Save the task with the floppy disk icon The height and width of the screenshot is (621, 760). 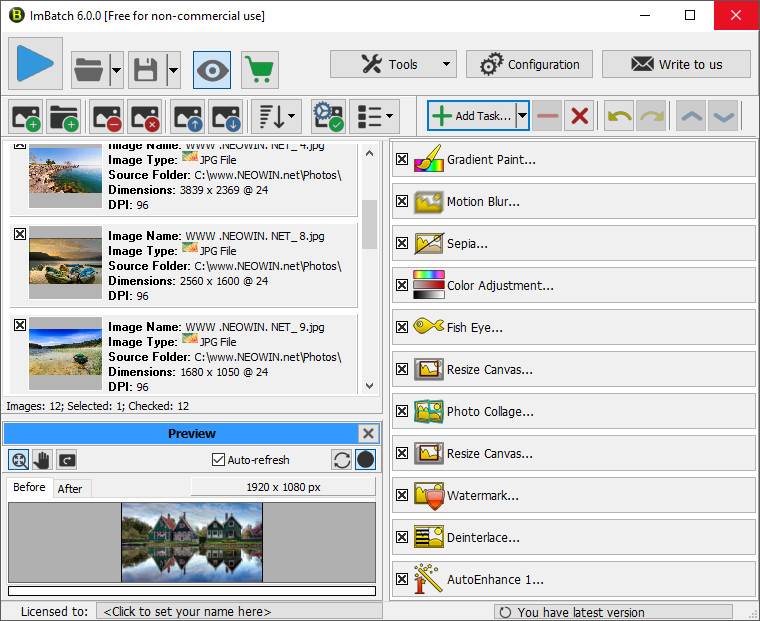coord(147,70)
